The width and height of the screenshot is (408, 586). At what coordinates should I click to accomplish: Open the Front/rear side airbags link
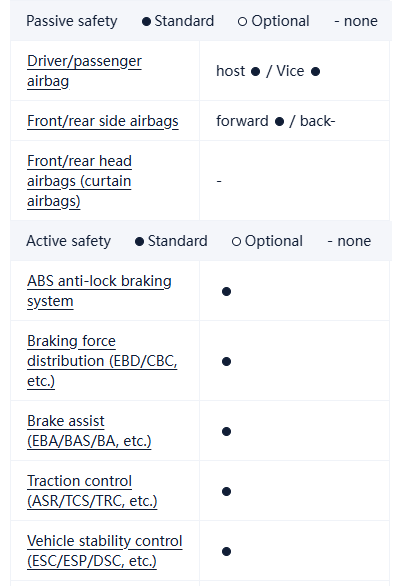pyautogui.click(x=103, y=121)
